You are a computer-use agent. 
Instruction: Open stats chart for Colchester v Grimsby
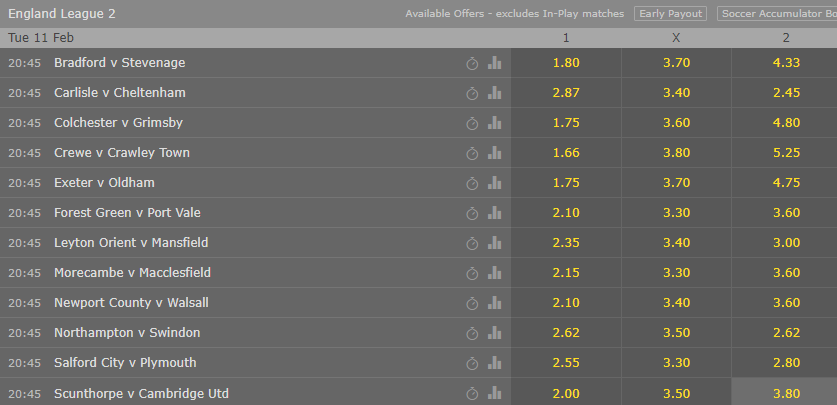point(494,123)
